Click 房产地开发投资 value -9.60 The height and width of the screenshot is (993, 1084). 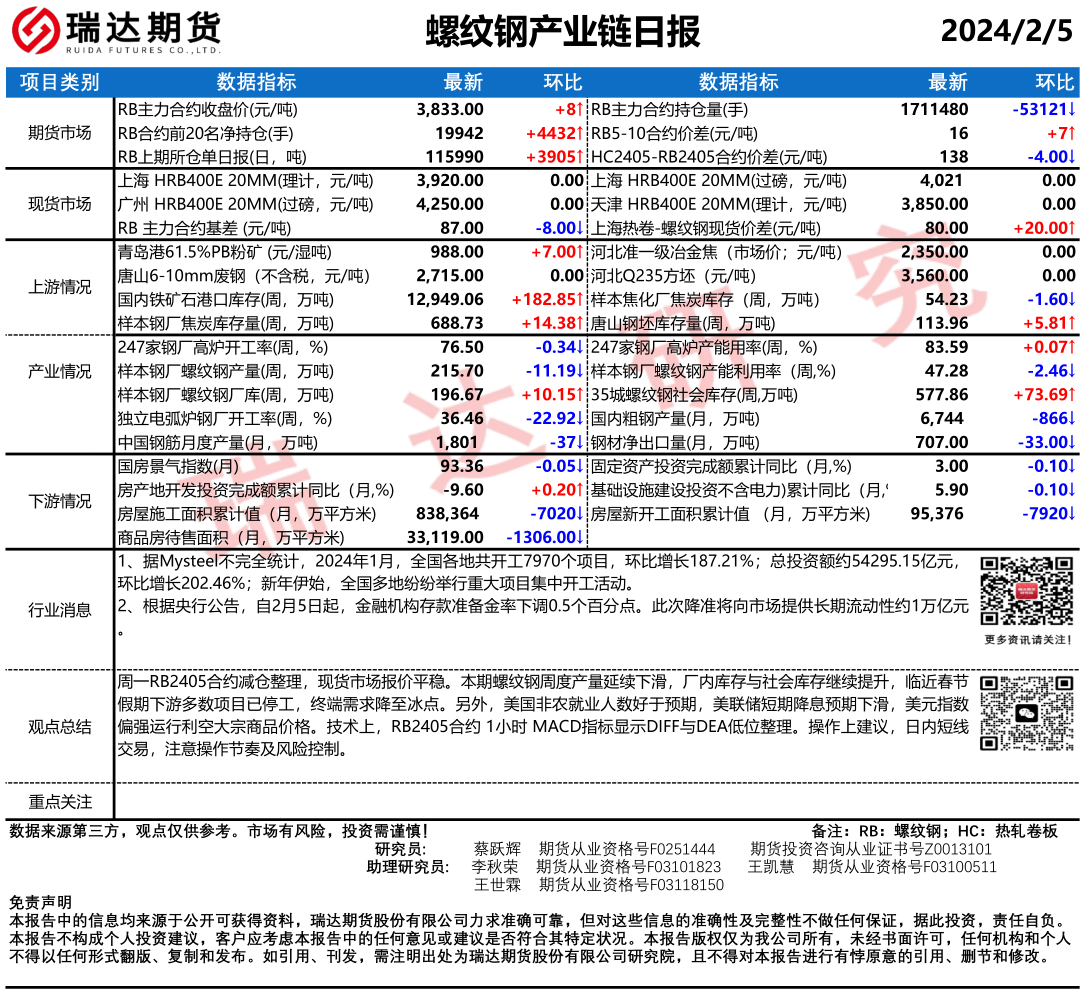[463, 490]
